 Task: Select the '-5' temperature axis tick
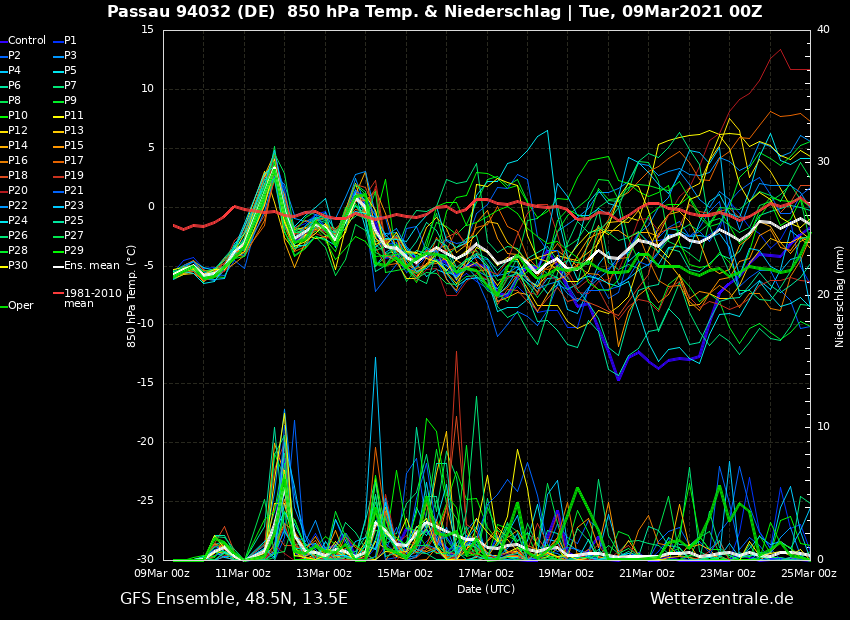147,266
